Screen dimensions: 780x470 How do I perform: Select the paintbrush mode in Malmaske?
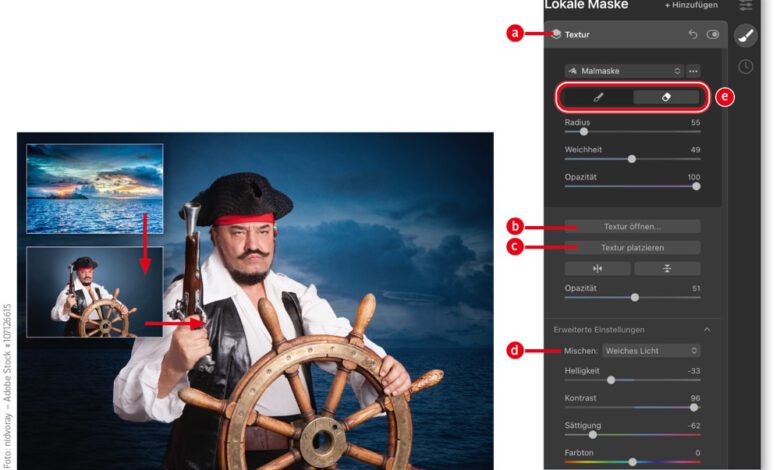click(x=598, y=97)
